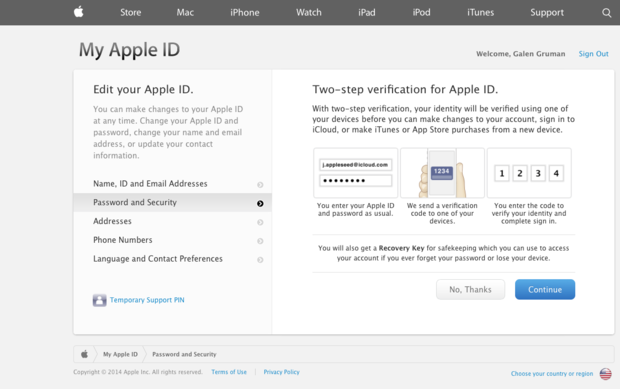The width and height of the screenshot is (620, 389).
Task: Click the Two-step verification for Apple ID heading
Action: 405,90
